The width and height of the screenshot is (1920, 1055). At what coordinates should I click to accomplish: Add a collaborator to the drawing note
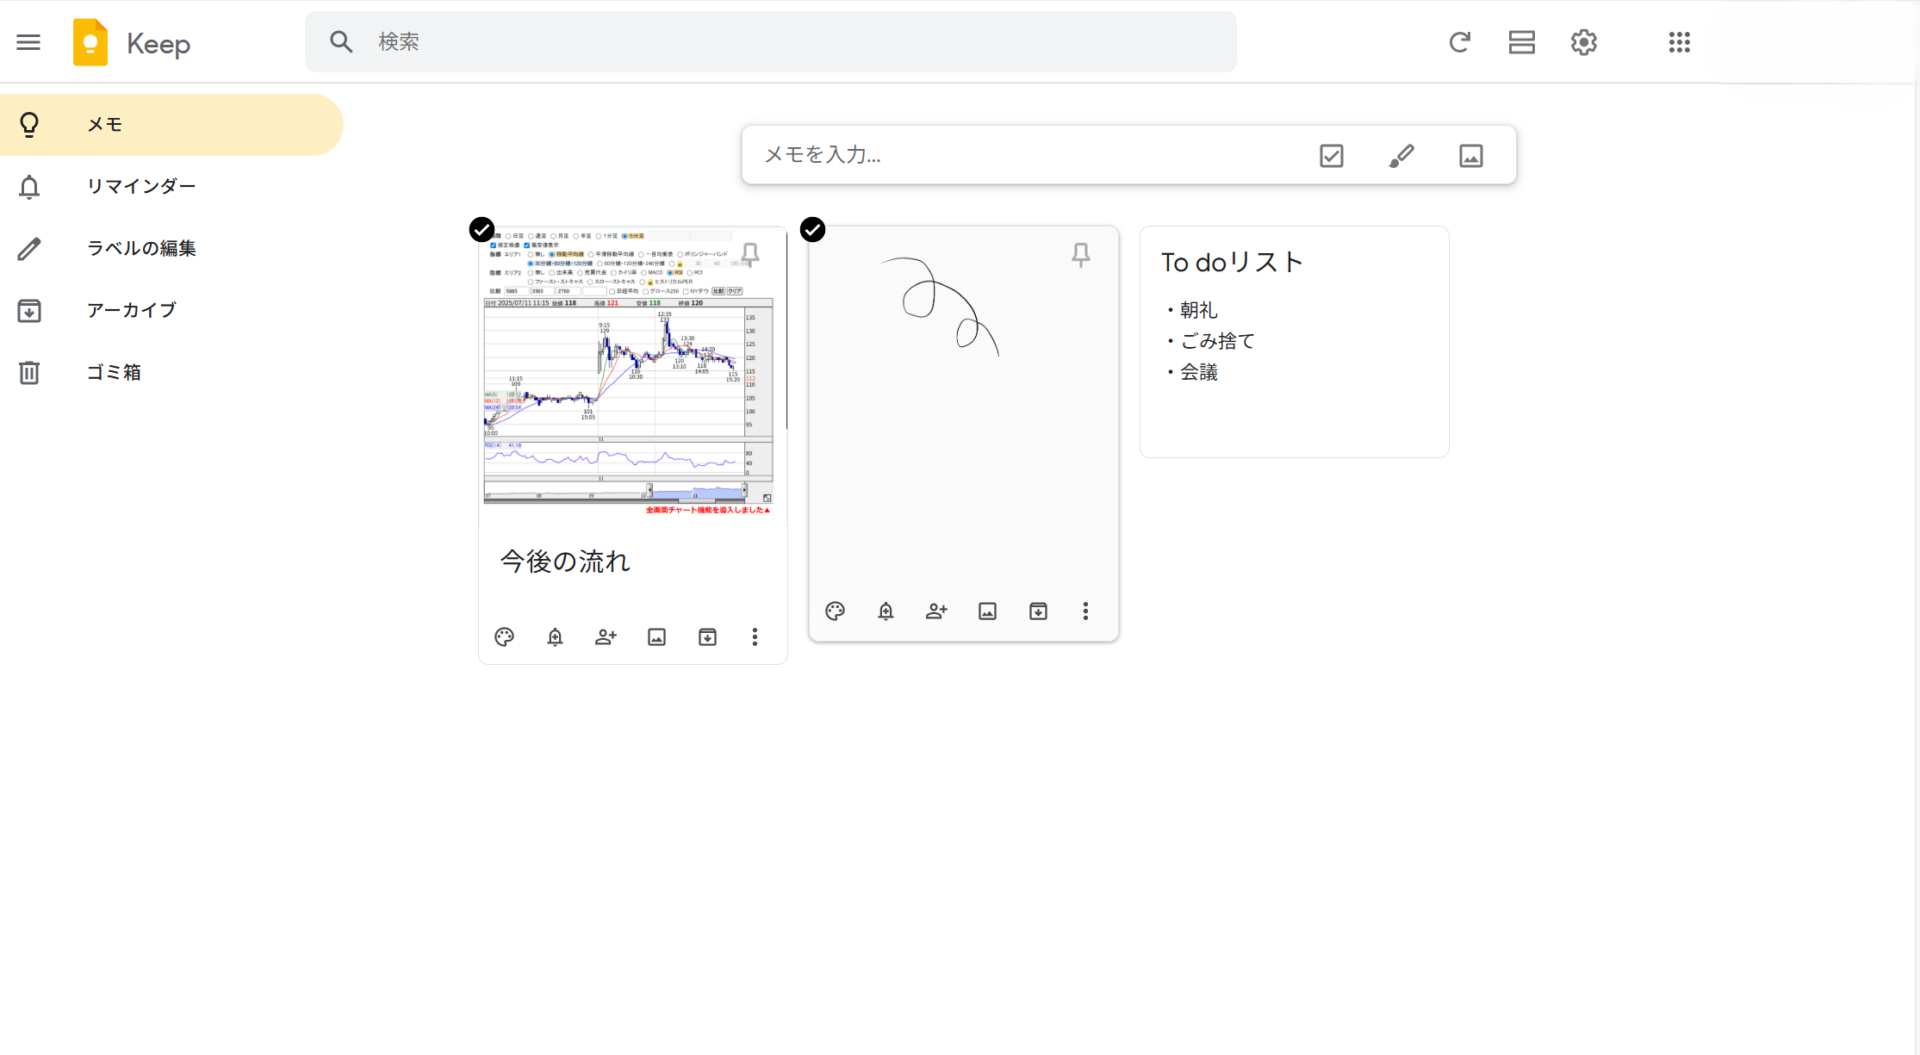tap(936, 611)
